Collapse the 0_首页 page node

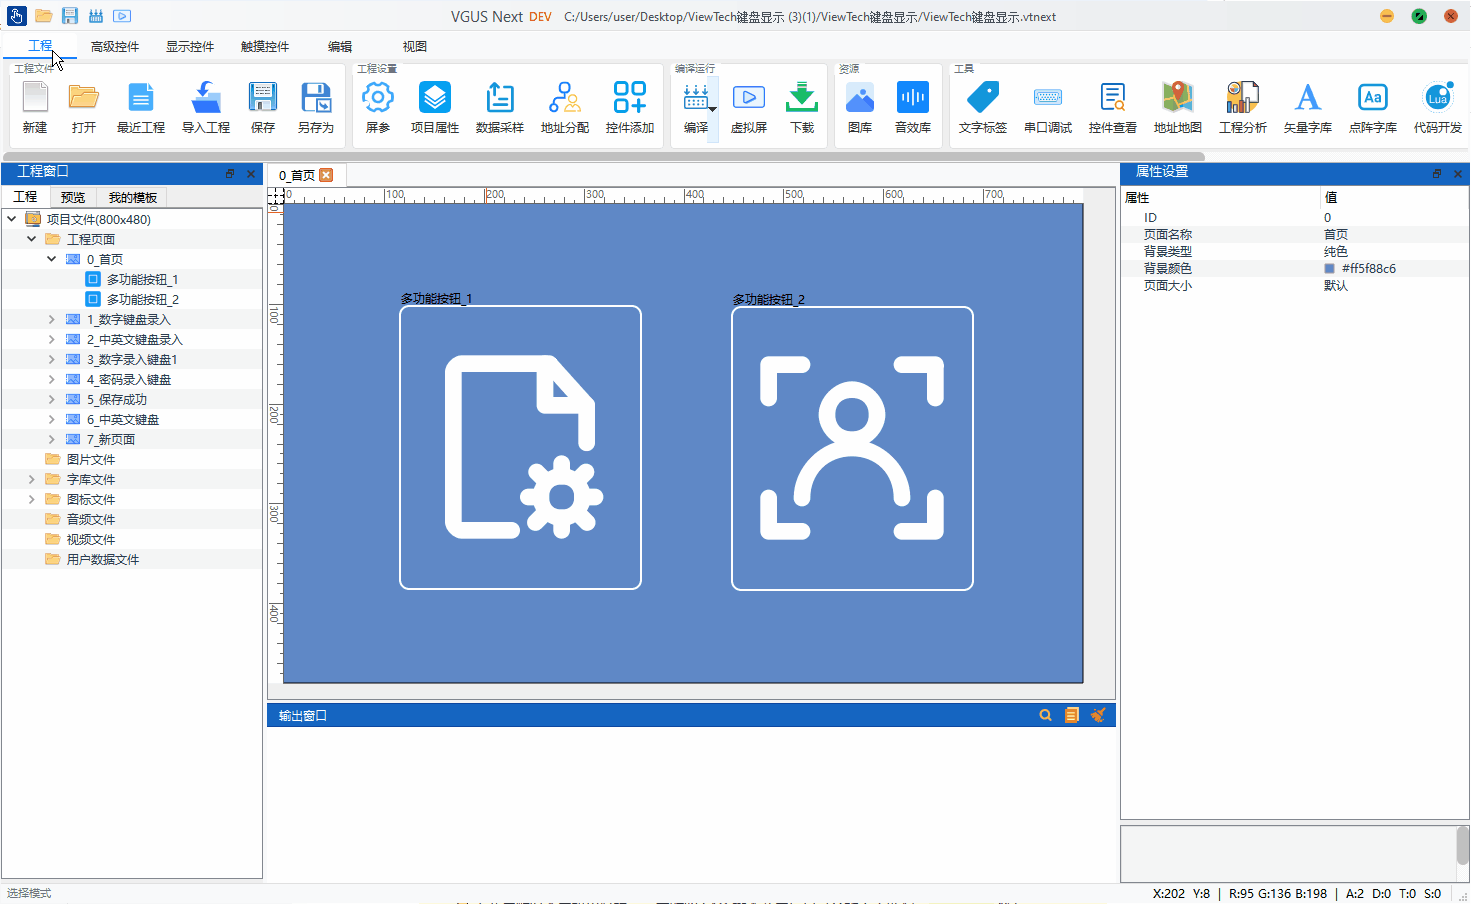pyautogui.click(x=52, y=259)
